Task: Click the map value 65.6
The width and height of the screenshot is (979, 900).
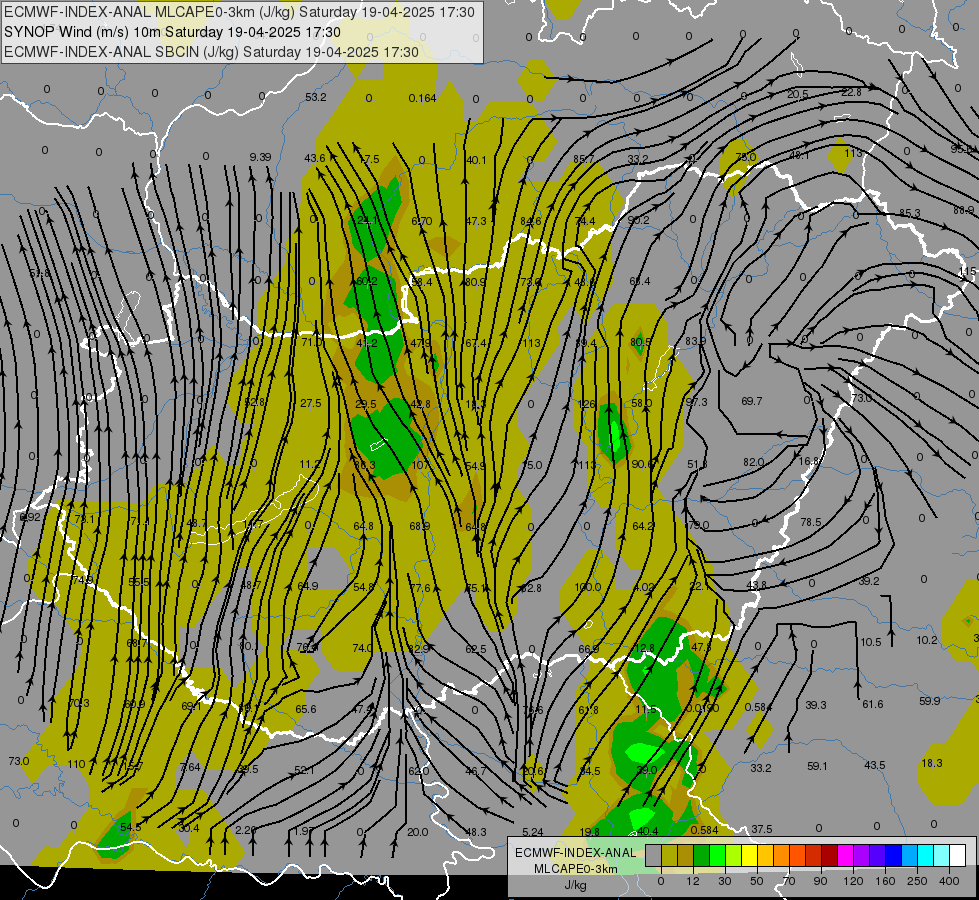Action: [x=306, y=710]
